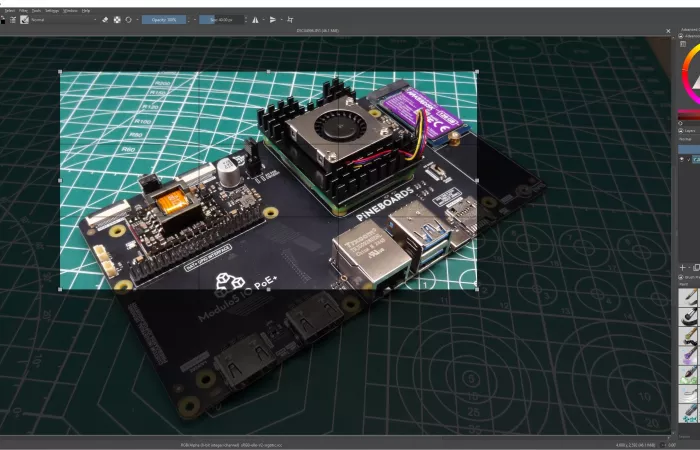This screenshot has height=450, width=700.
Task: Click the wrap around mode icon
Action: (290, 19)
